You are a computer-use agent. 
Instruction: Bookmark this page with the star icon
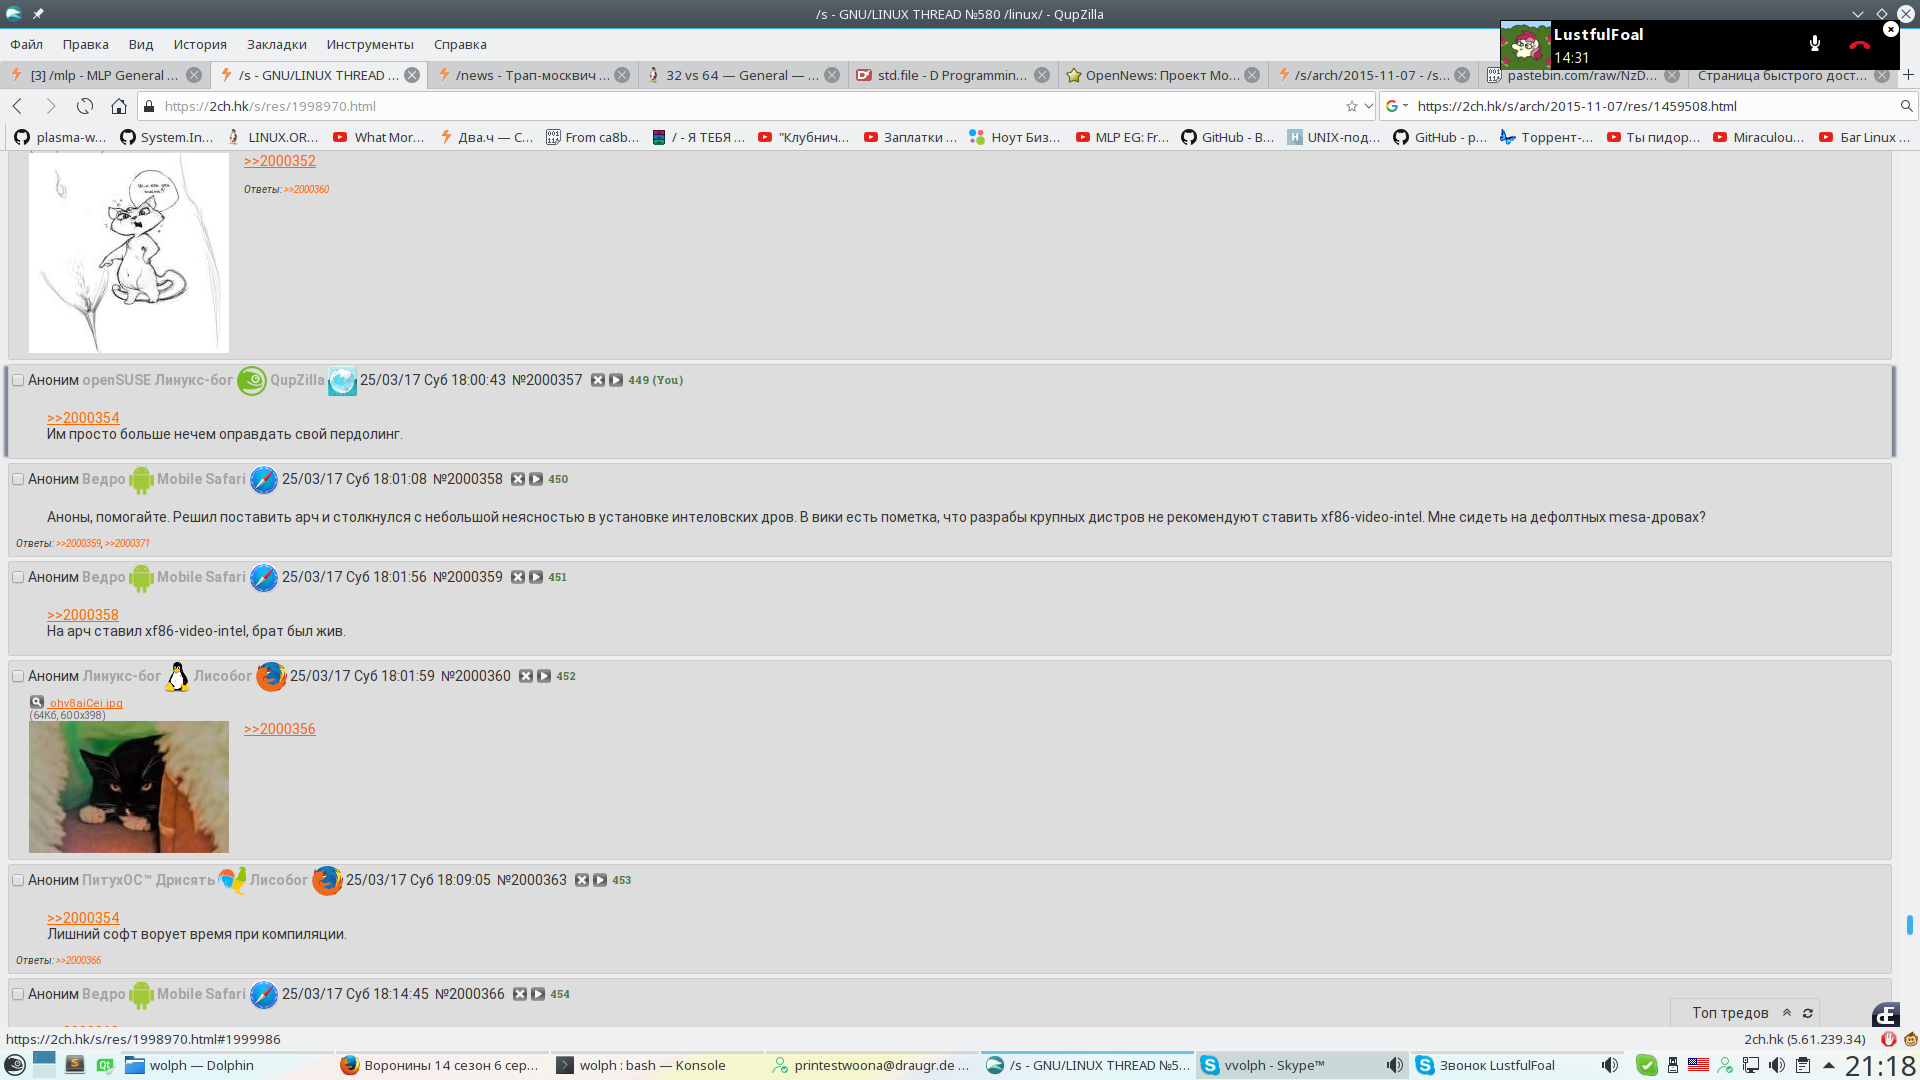[1352, 106]
